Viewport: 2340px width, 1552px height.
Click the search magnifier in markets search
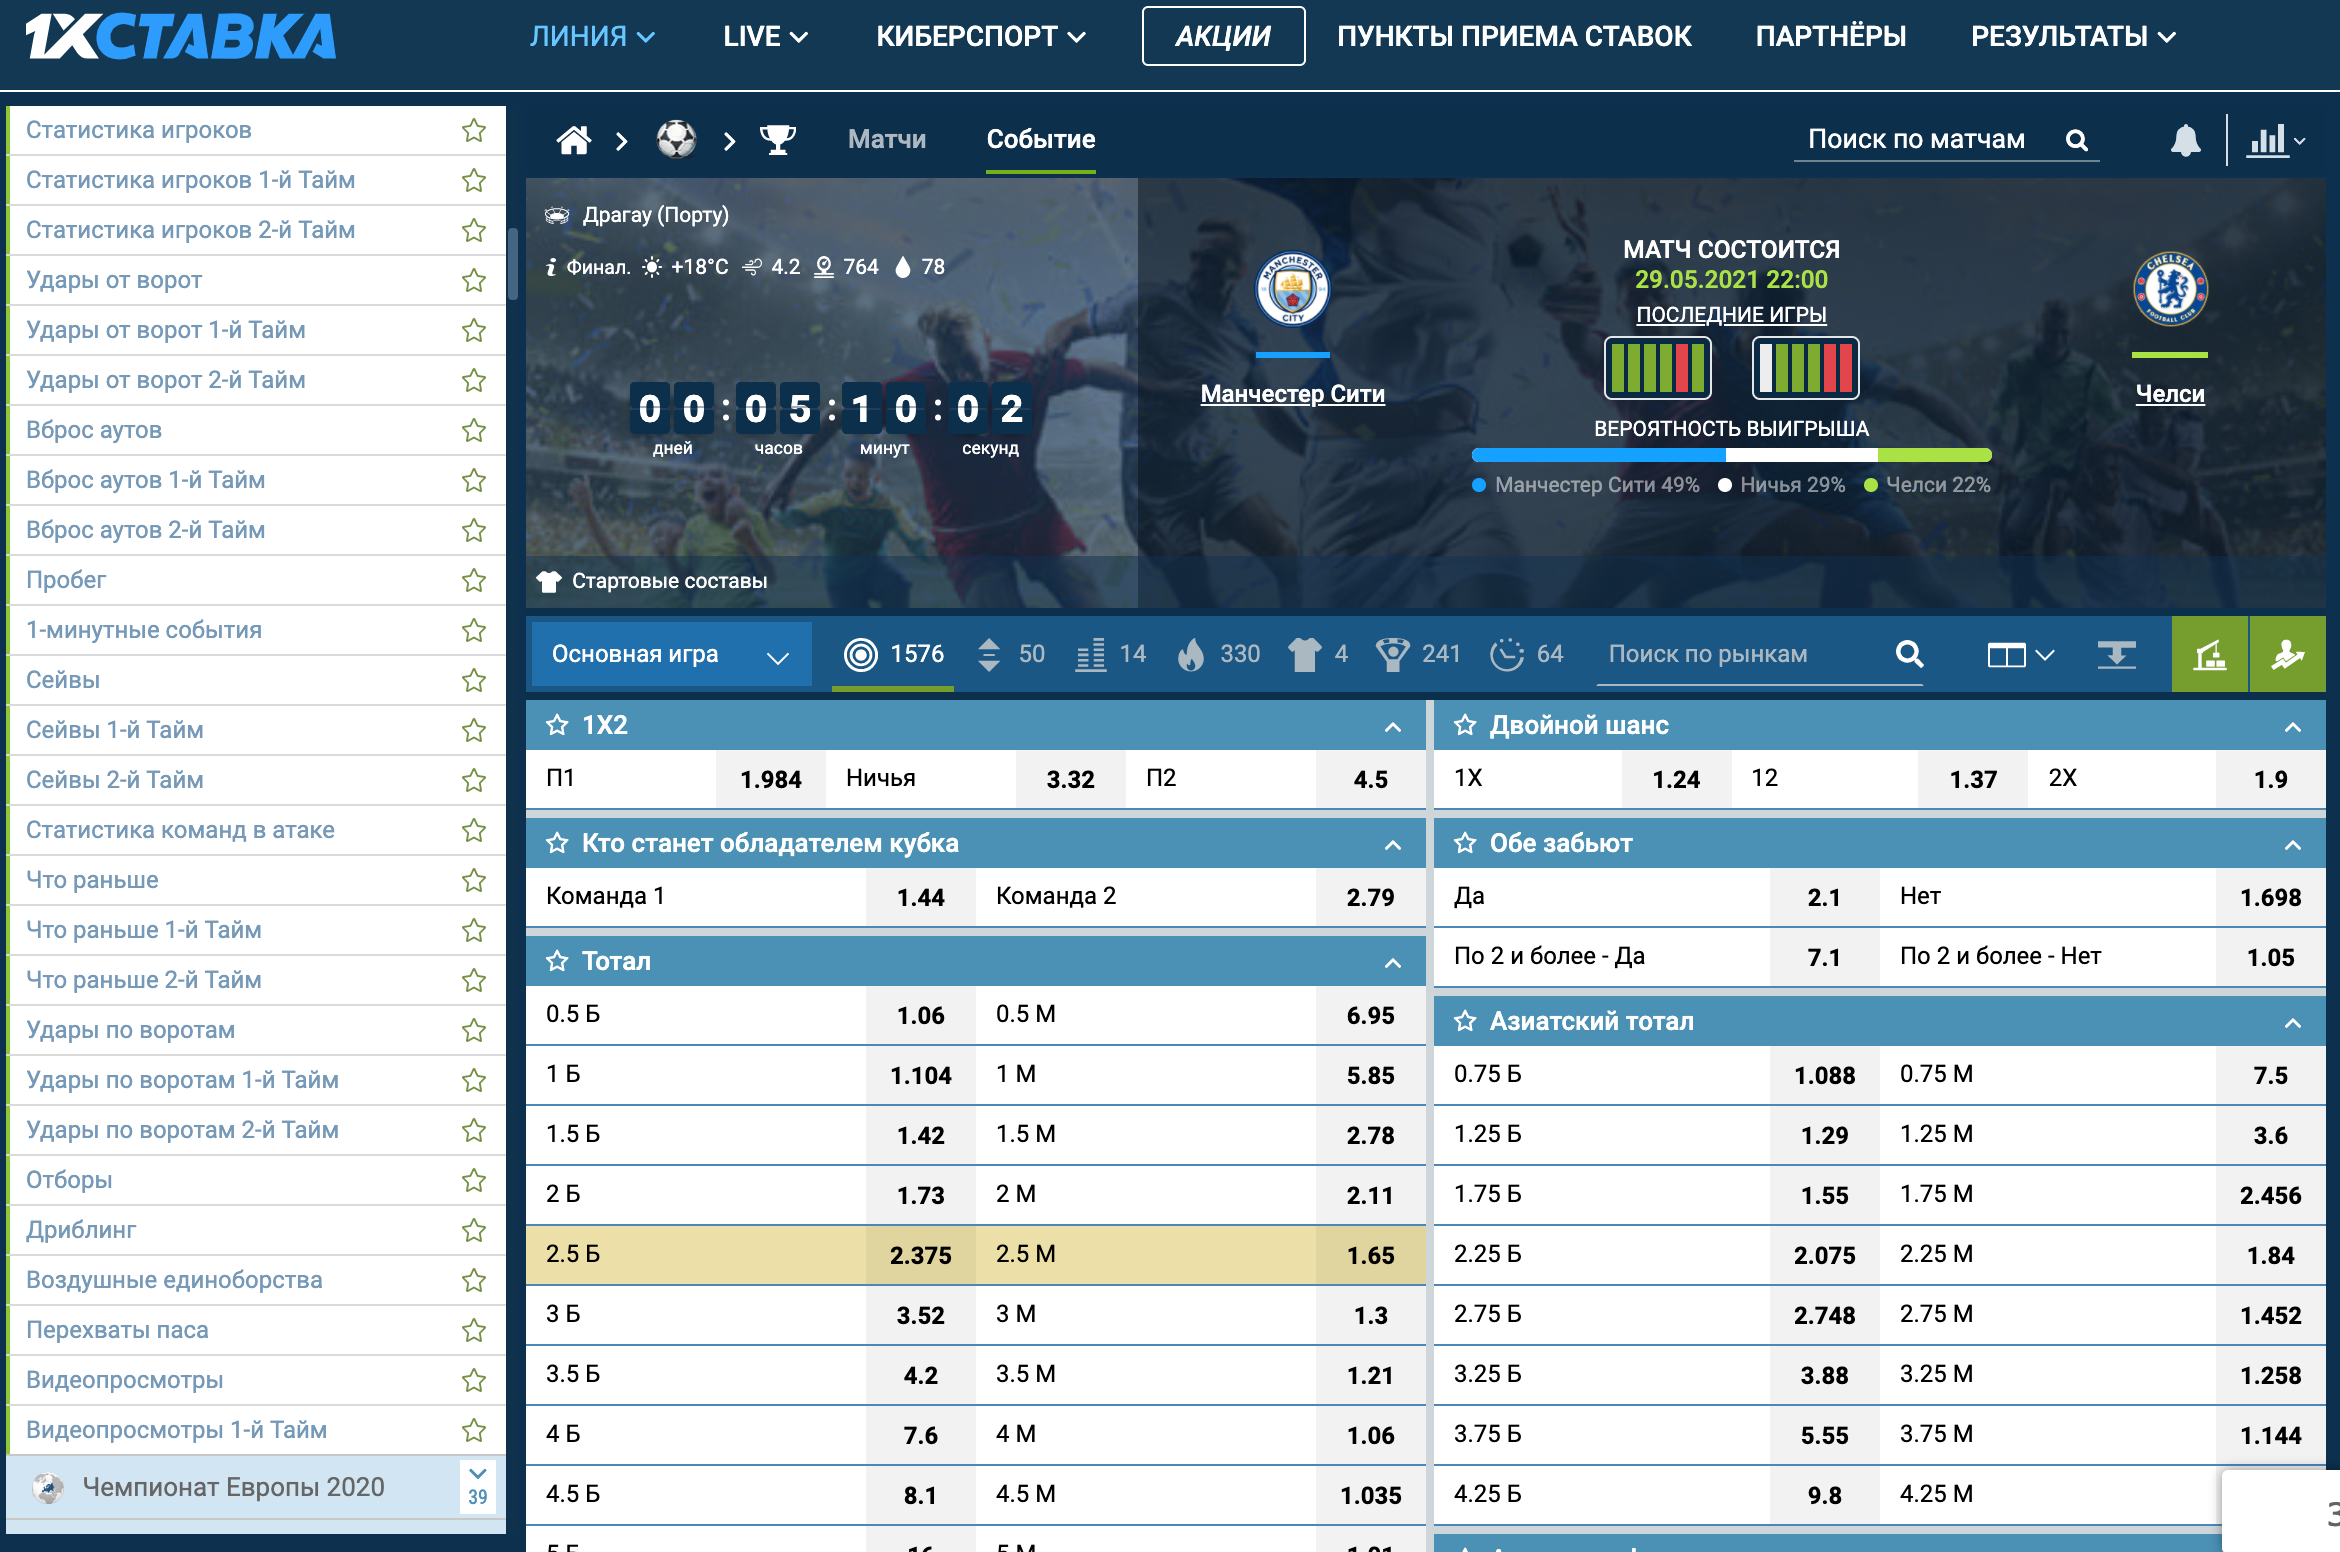[1909, 654]
